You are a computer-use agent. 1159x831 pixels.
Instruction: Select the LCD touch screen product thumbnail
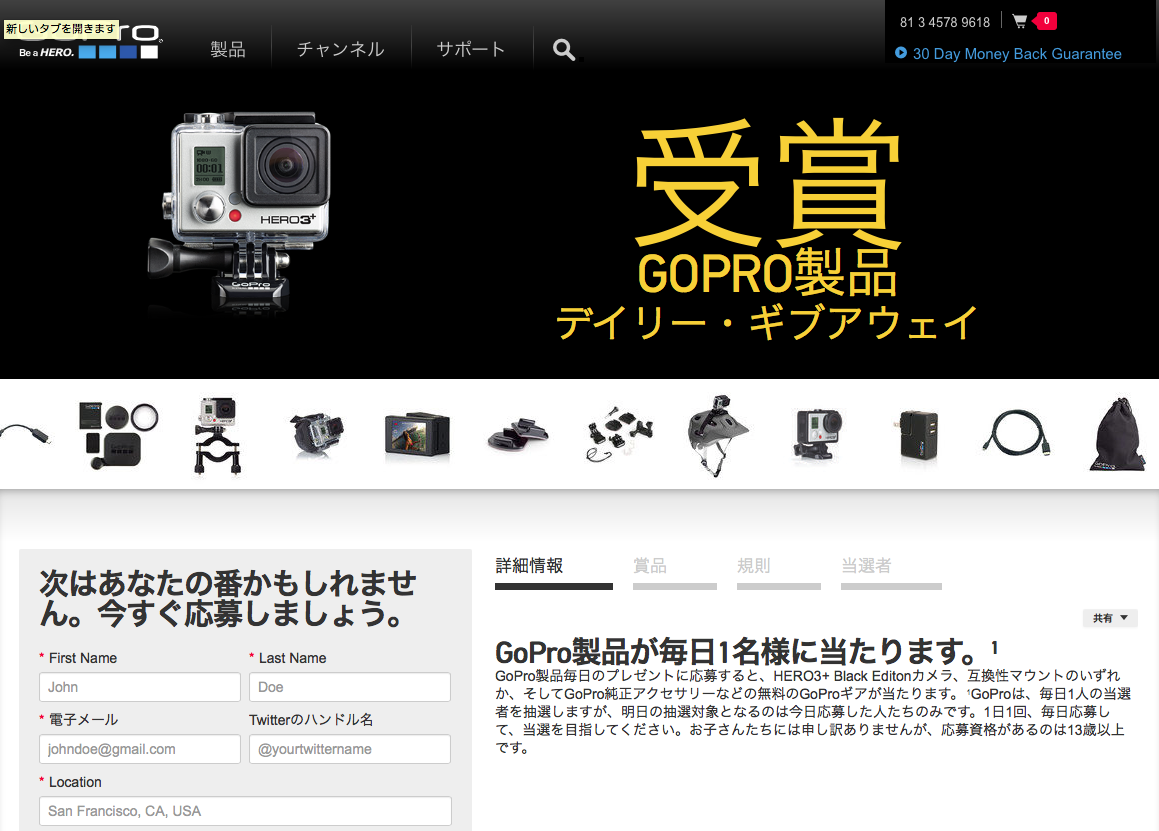tap(417, 434)
